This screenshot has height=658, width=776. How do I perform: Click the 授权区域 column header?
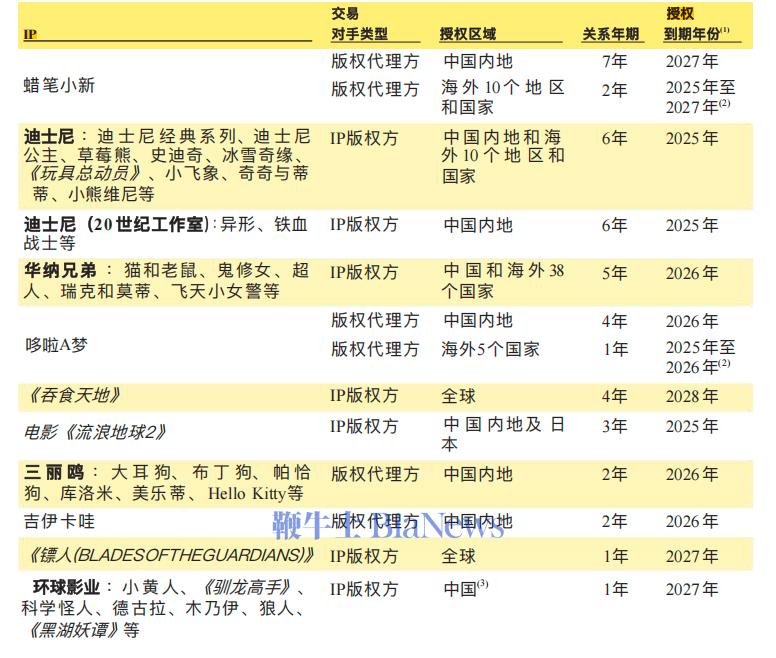468,34
